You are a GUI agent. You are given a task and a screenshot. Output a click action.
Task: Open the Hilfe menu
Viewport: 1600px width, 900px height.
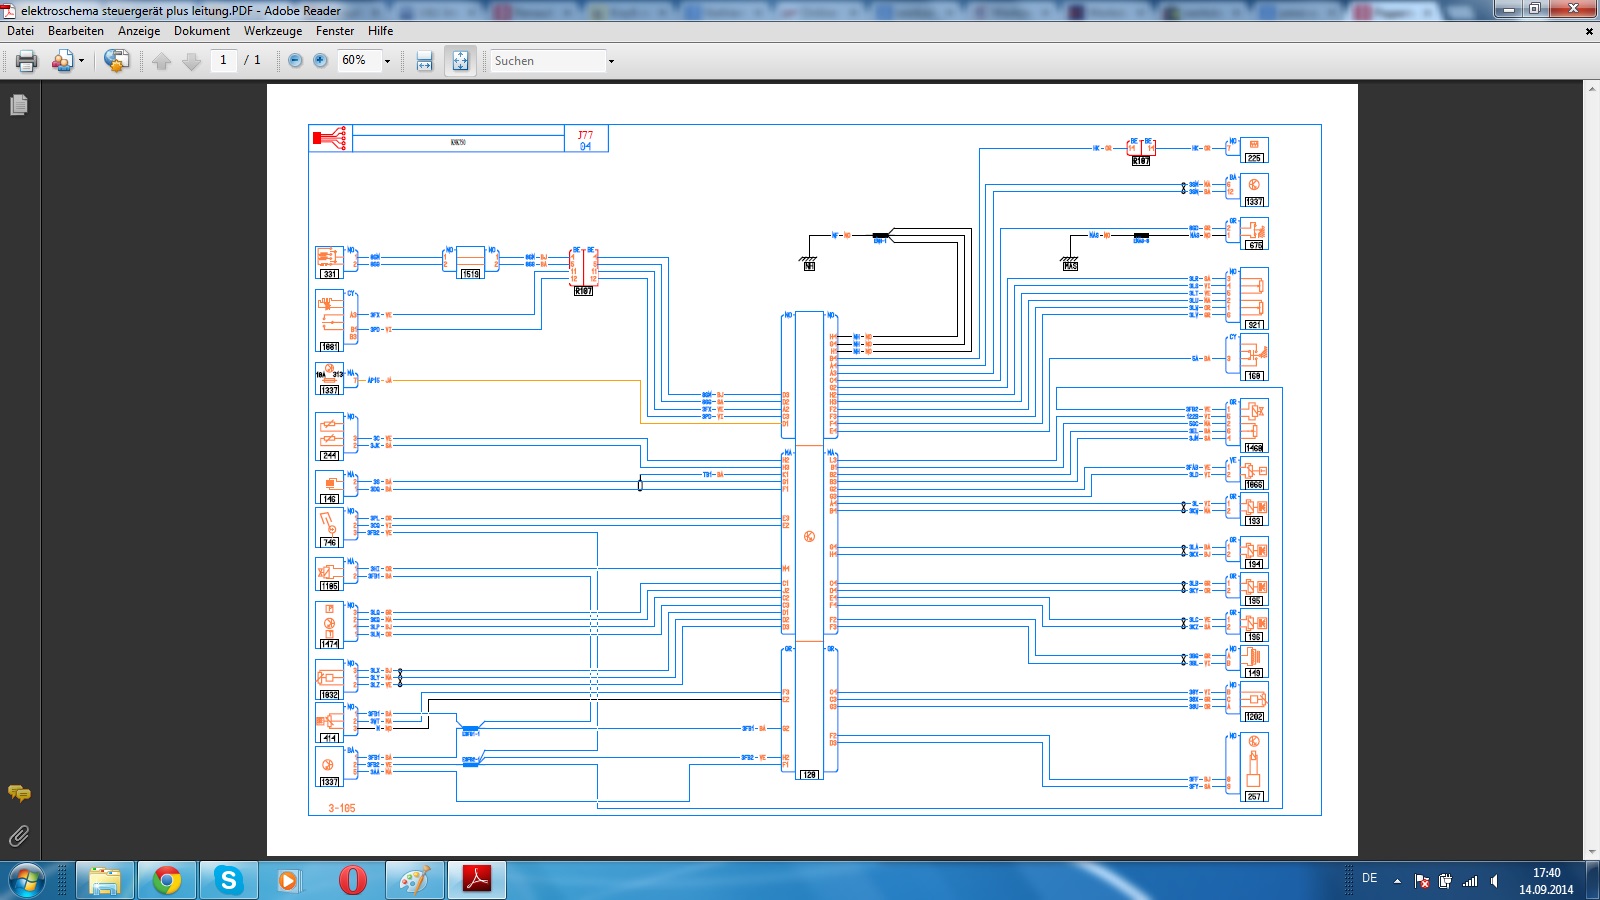coord(380,31)
